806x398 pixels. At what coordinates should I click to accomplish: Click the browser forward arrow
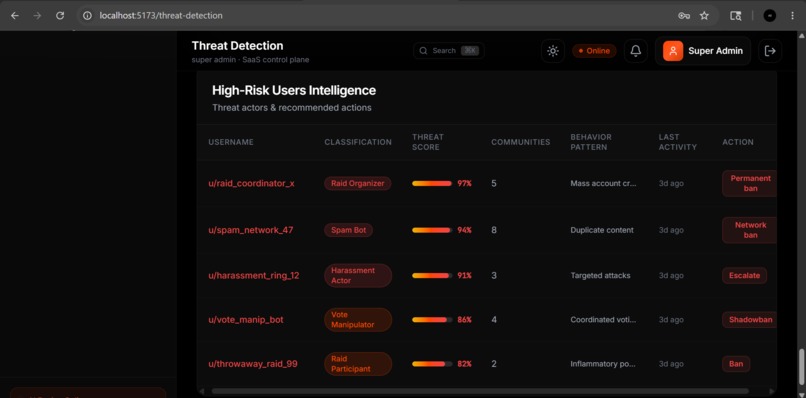pyautogui.click(x=37, y=15)
